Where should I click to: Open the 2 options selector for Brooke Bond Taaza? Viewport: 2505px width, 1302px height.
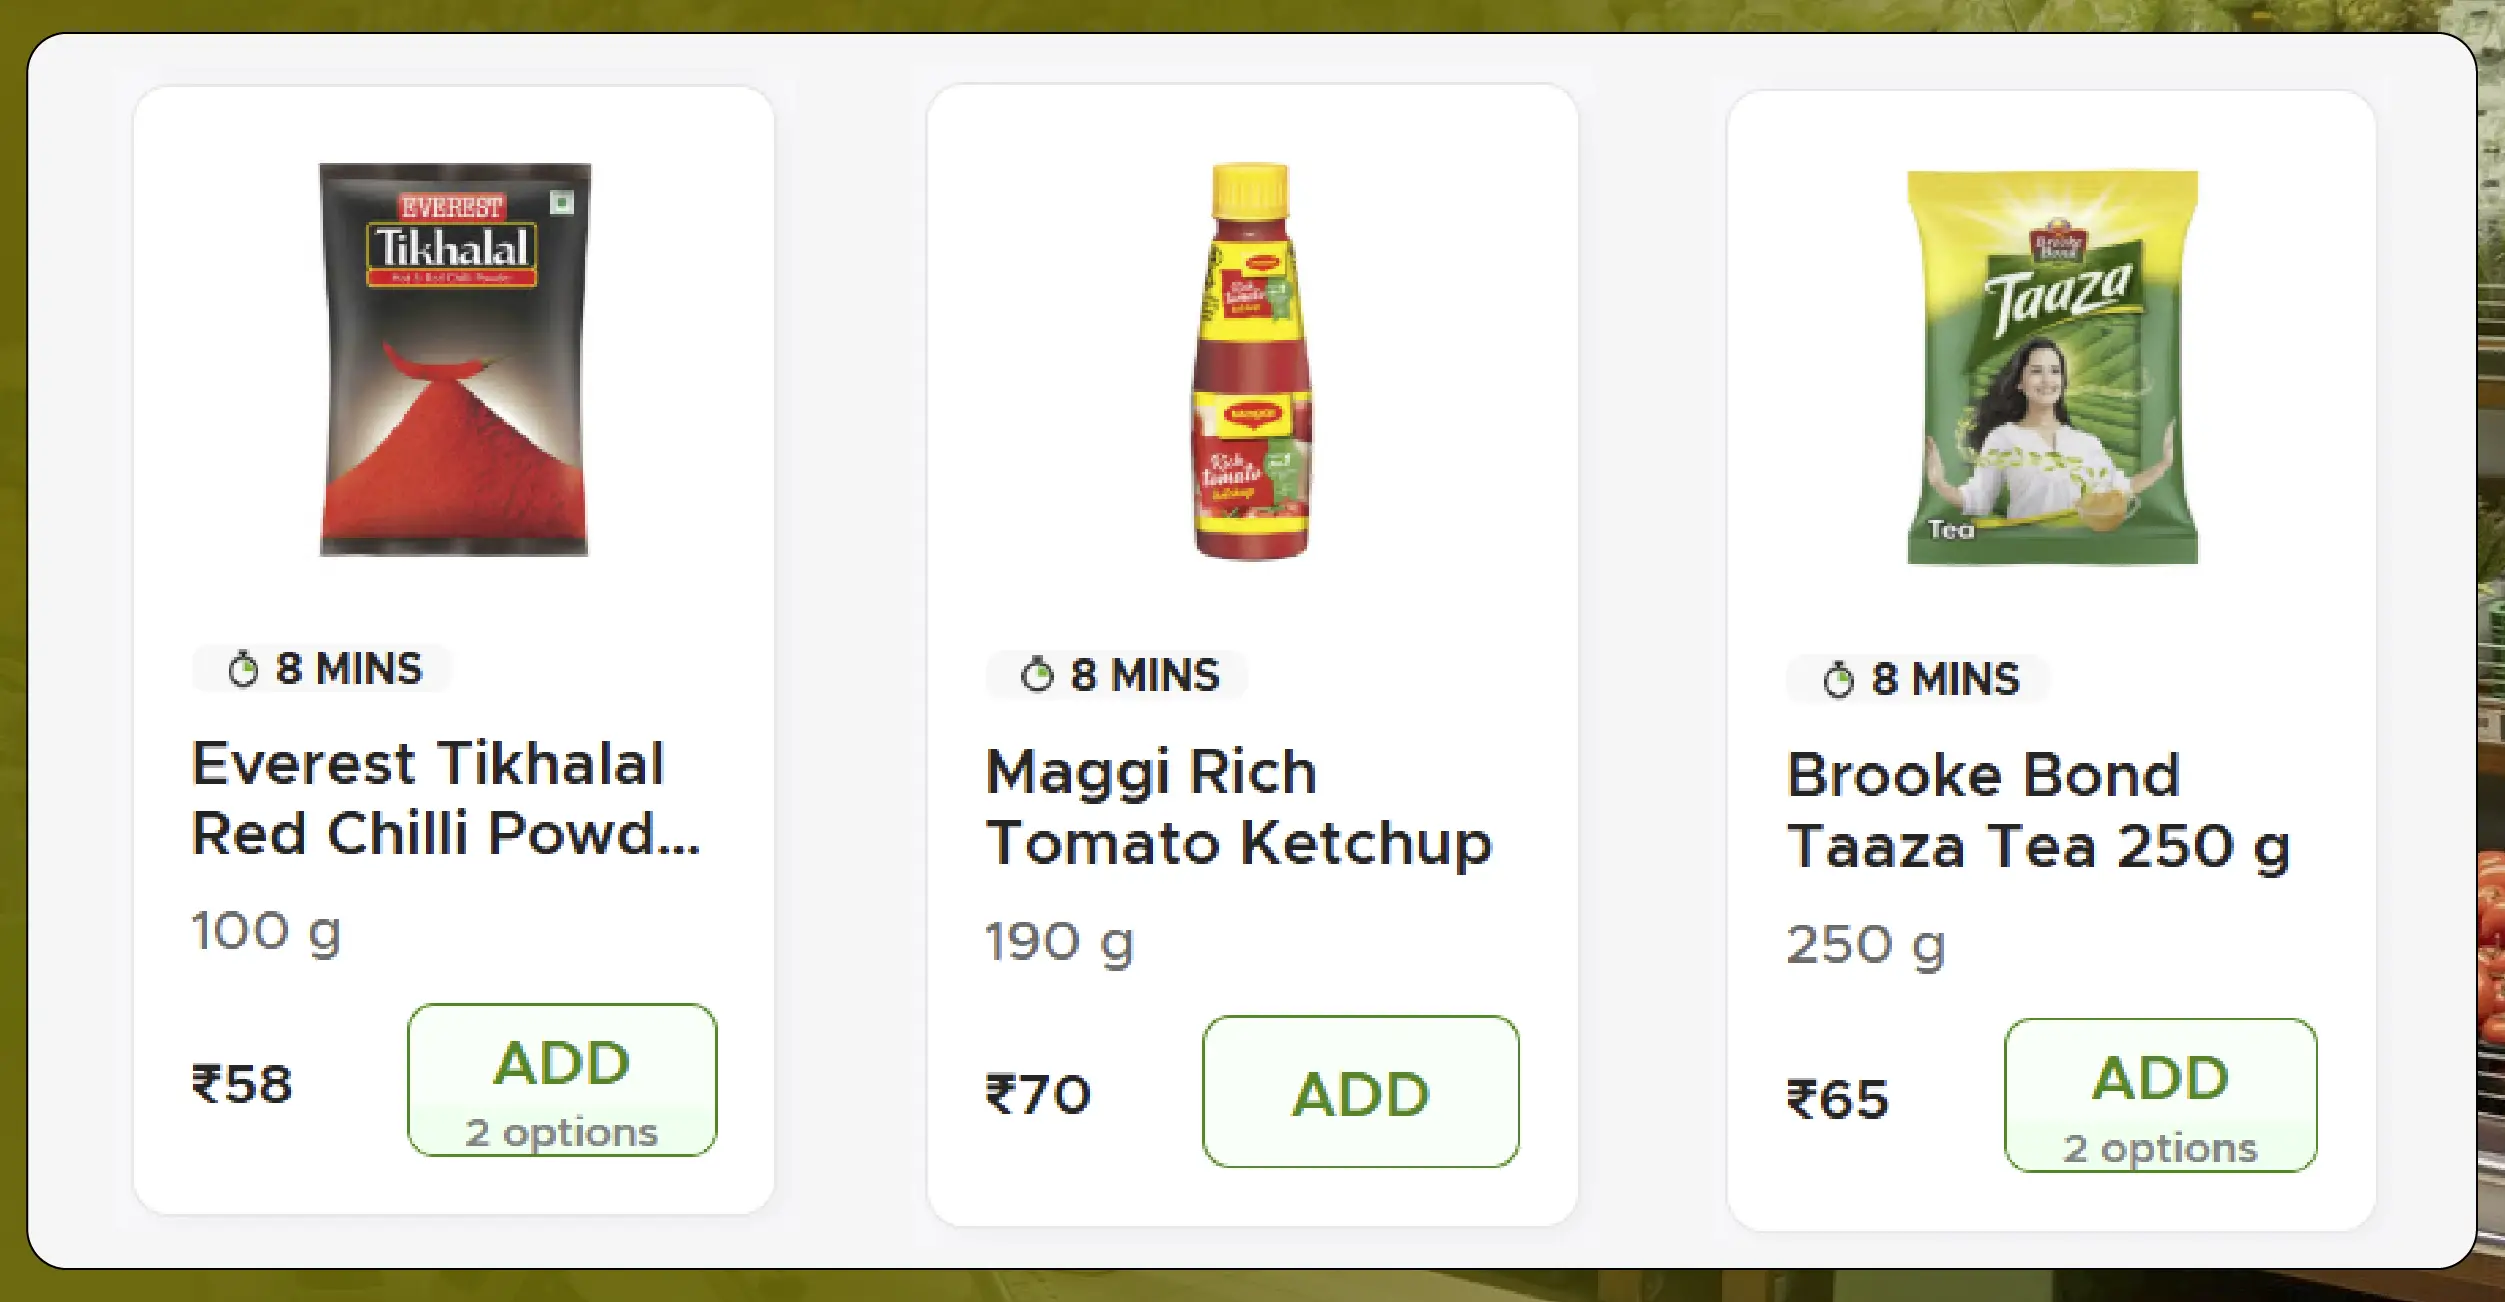(x=2160, y=1147)
